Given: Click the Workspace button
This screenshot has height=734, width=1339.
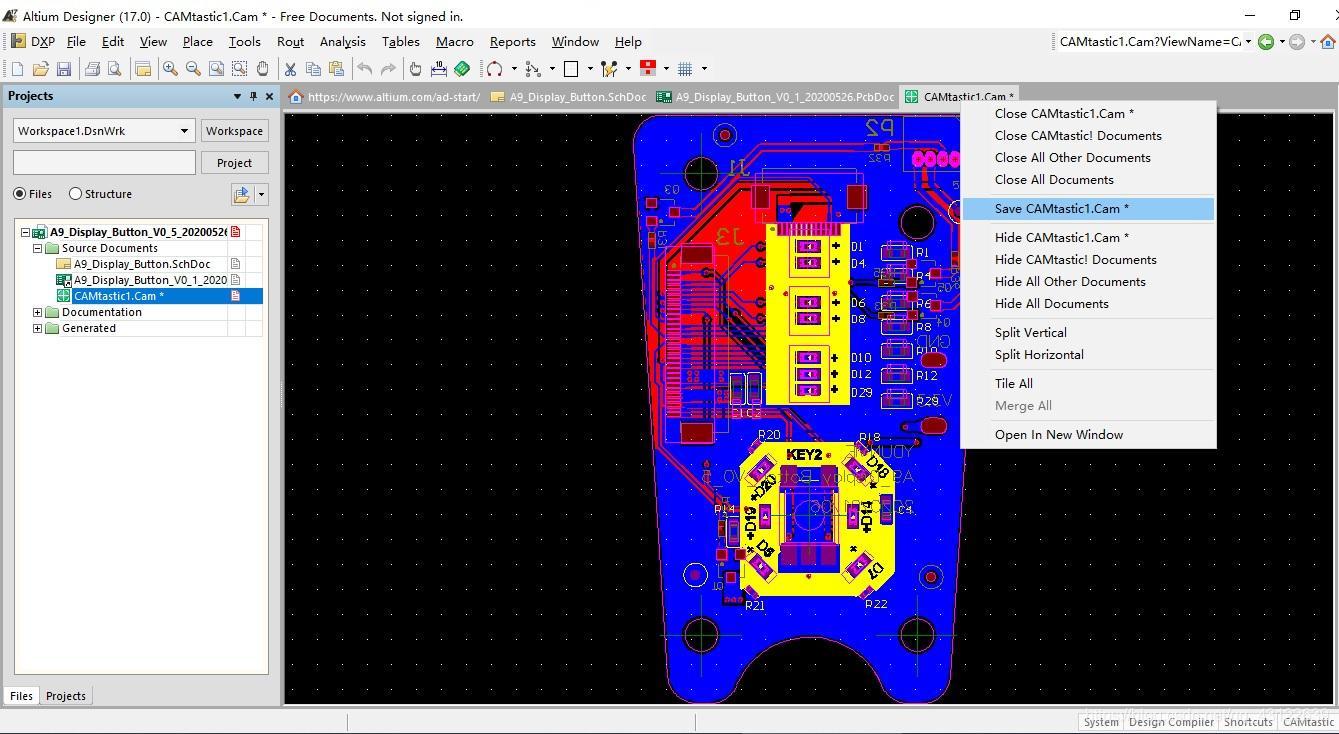Looking at the screenshot, I should 234,131.
